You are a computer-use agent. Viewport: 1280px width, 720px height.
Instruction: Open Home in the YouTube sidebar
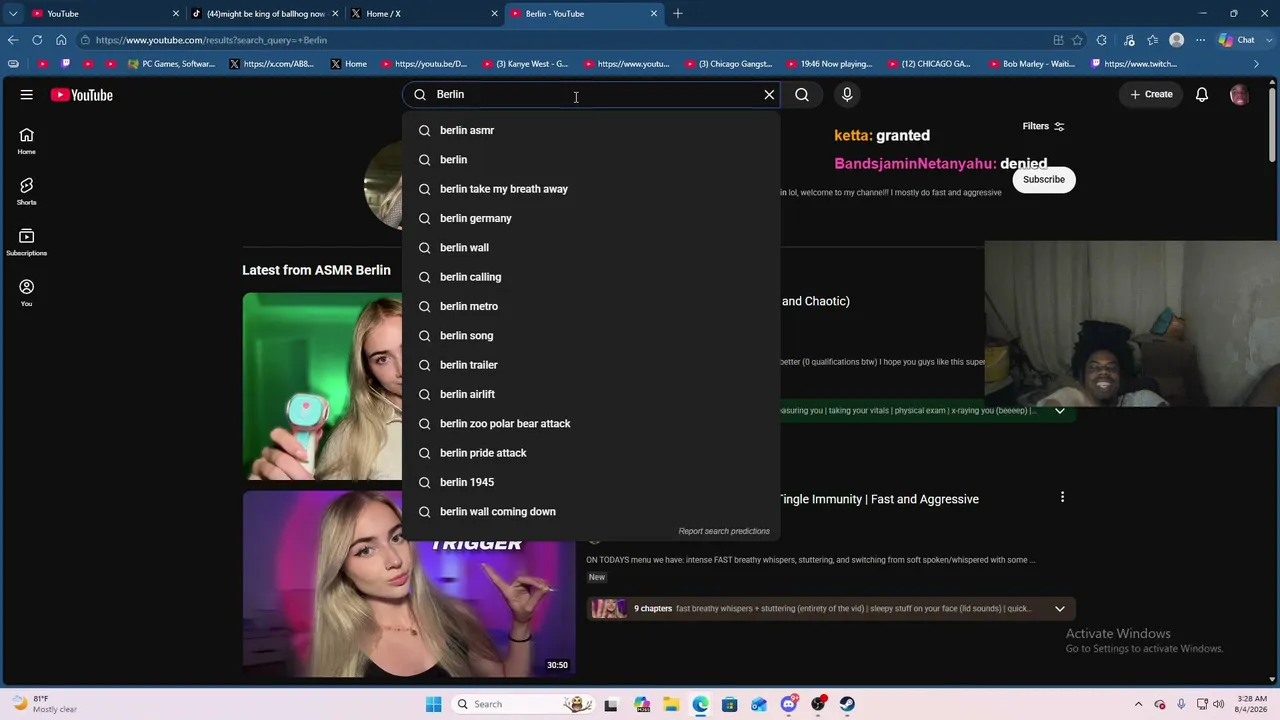coord(26,141)
